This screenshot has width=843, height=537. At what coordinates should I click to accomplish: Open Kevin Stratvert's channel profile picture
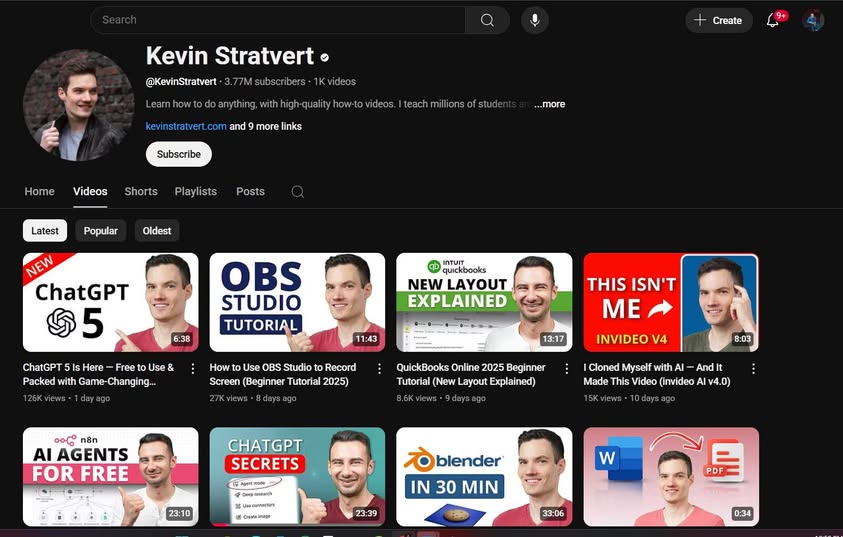coord(78,105)
